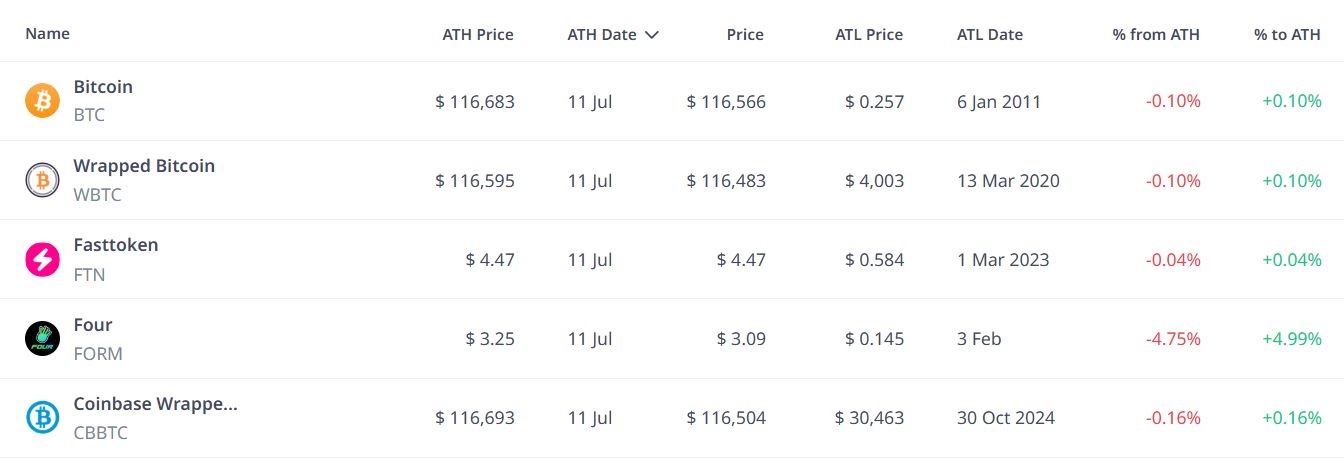The height and width of the screenshot is (460, 1344).
Task: Toggle ATH Date sort chevron arrow
Action: click(652, 35)
